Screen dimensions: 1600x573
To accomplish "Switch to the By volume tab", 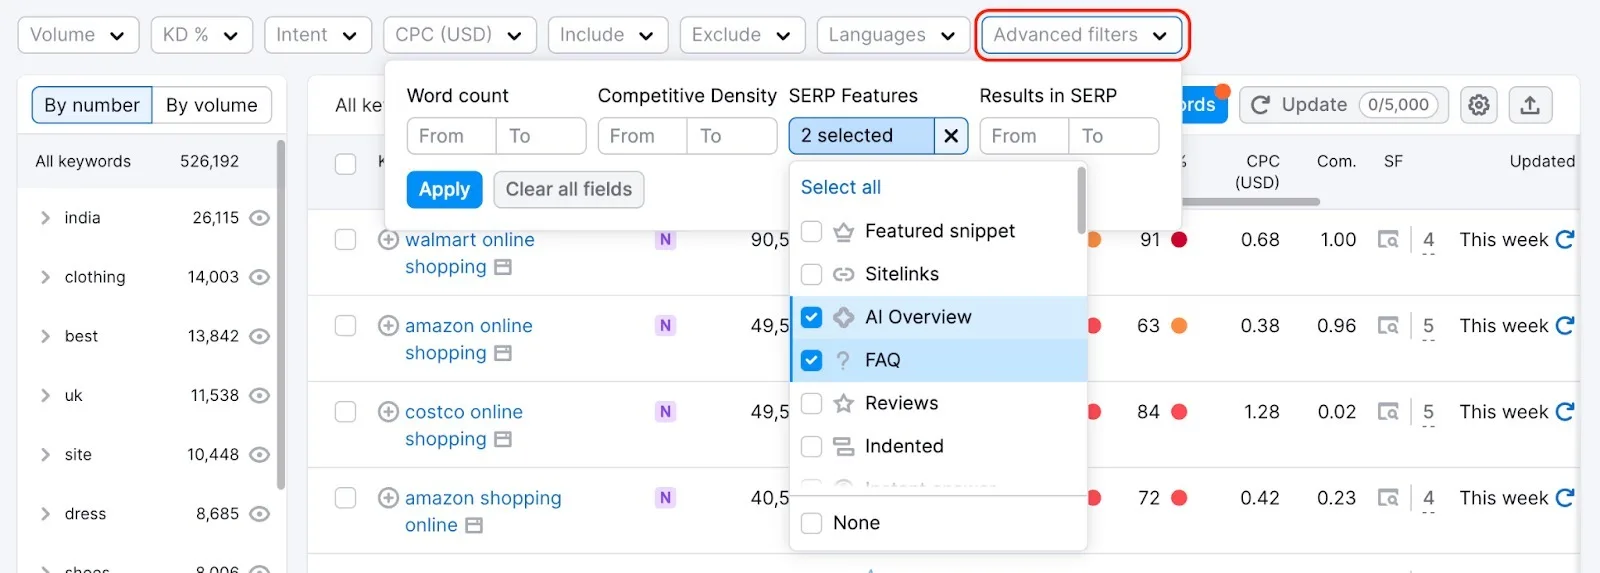I will click(x=212, y=105).
